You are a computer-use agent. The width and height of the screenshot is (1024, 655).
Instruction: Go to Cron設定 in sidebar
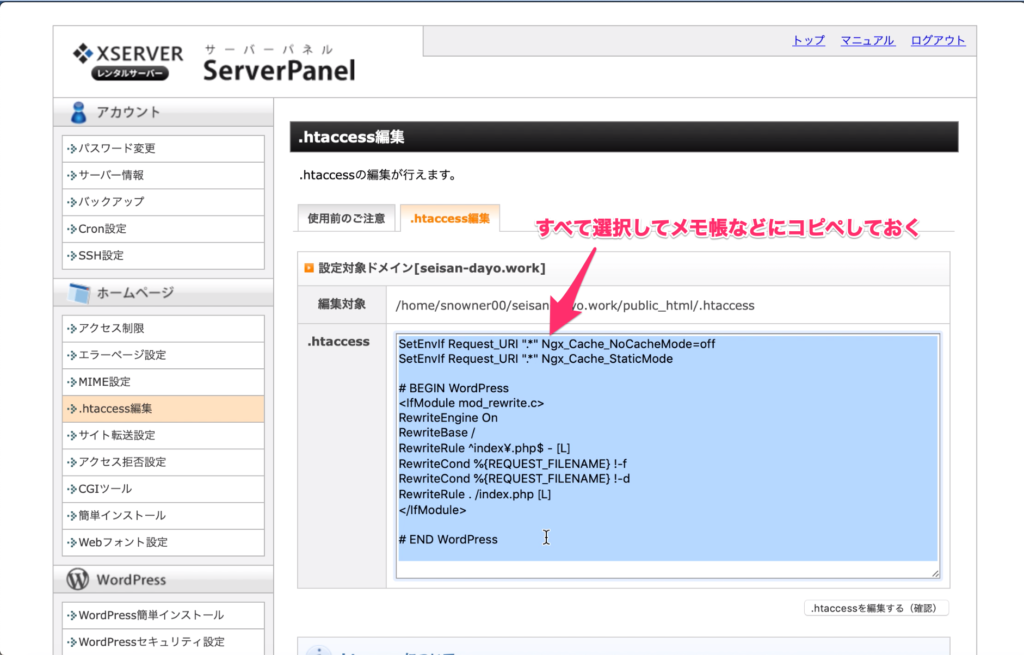pyautogui.click(x=102, y=229)
